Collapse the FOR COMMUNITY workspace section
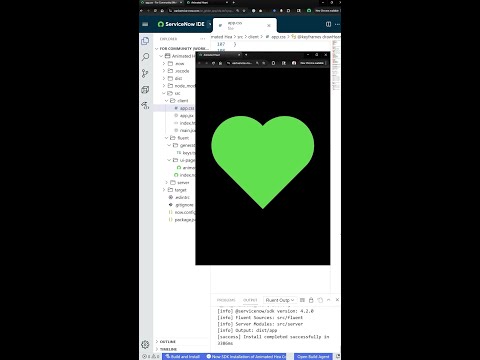This screenshot has width=480, height=360. tap(183, 48)
